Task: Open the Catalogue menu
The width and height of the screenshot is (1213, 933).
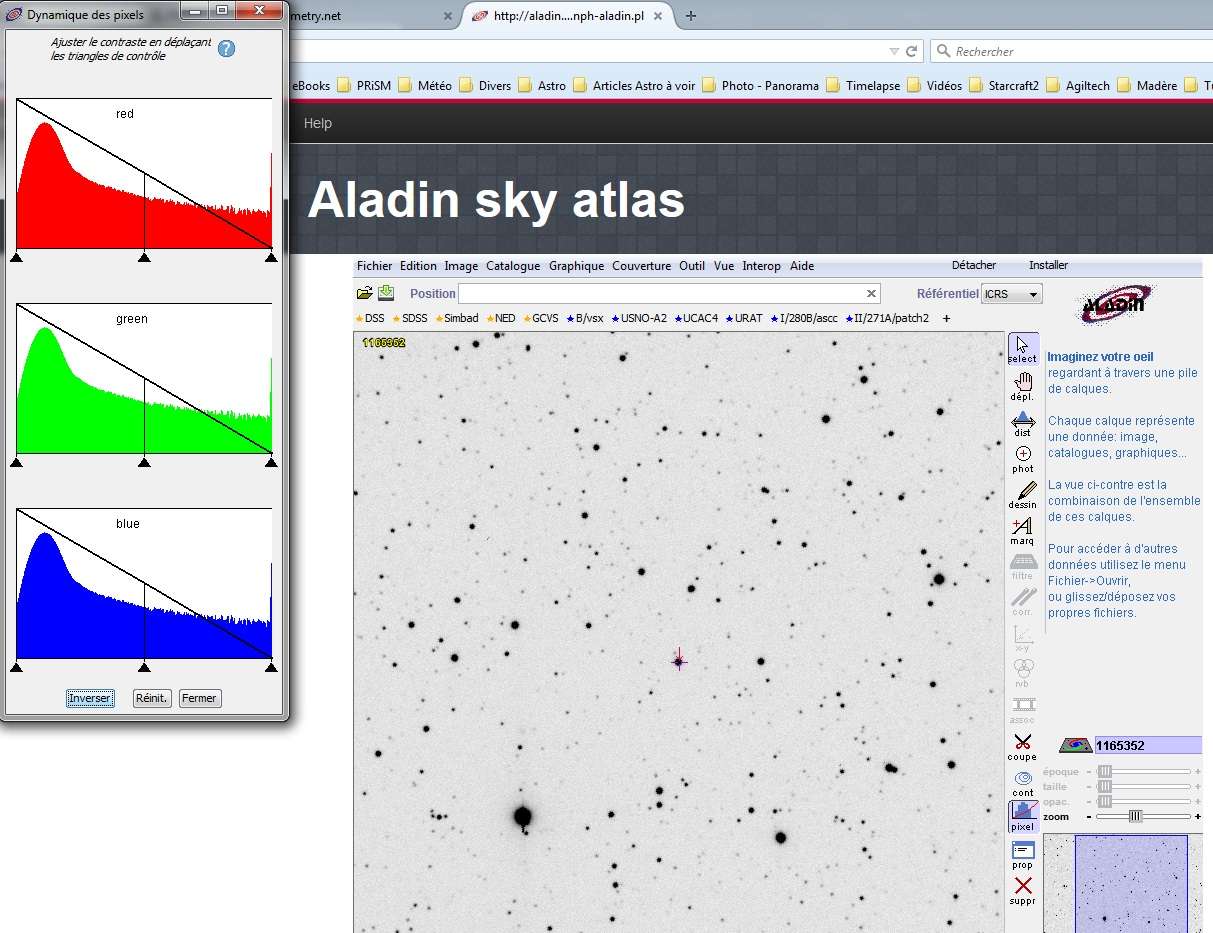Action: tap(513, 266)
